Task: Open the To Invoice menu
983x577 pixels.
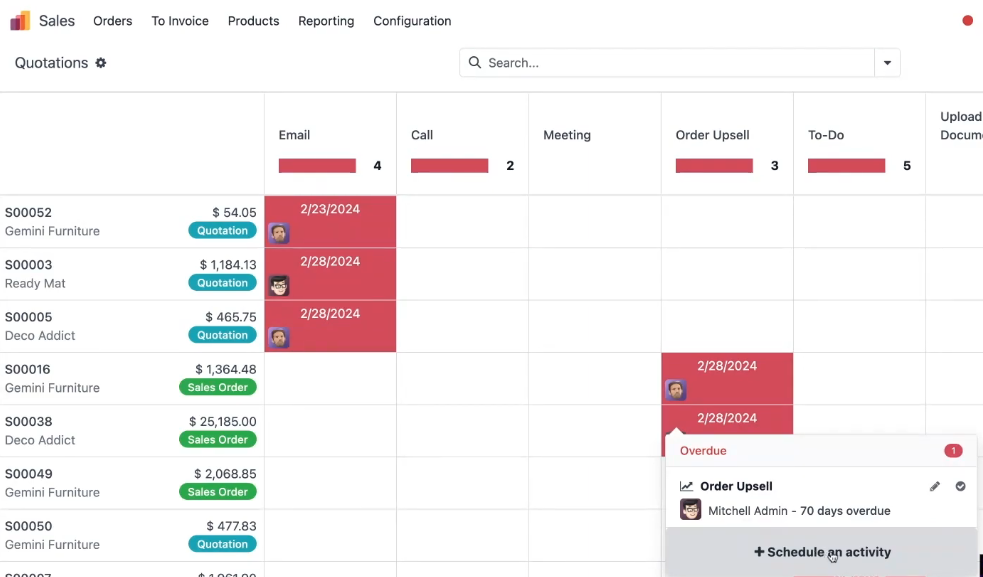Action: coord(180,21)
